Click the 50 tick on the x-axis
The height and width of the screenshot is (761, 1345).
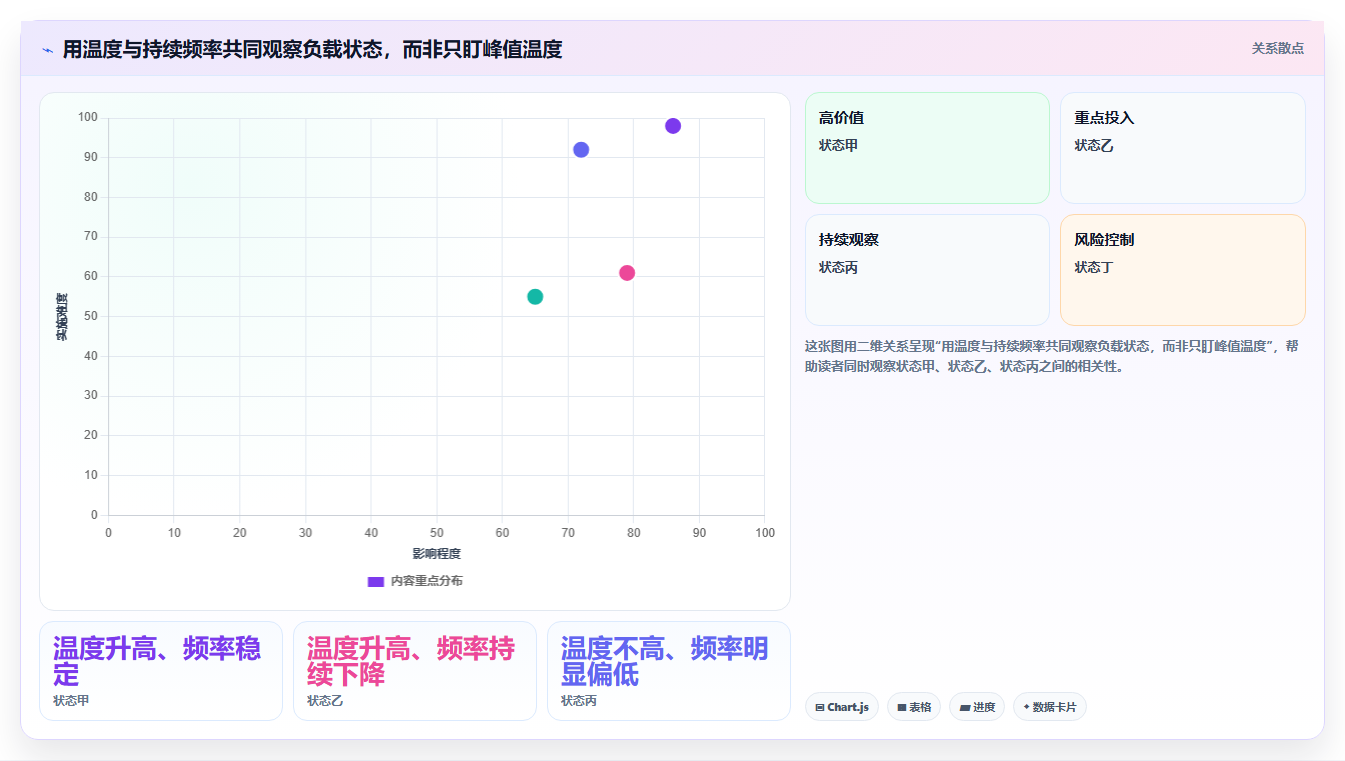(437, 533)
